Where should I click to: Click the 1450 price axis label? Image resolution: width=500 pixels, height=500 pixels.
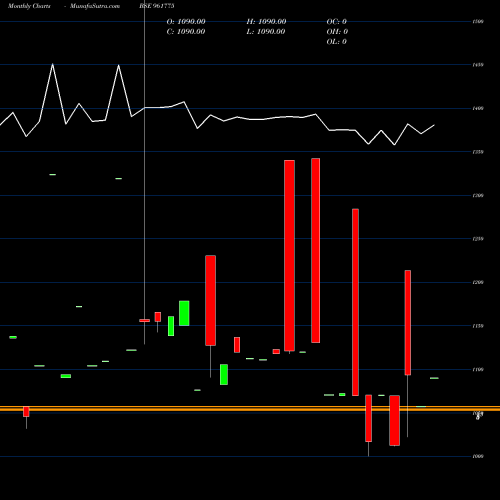point(478,65)
